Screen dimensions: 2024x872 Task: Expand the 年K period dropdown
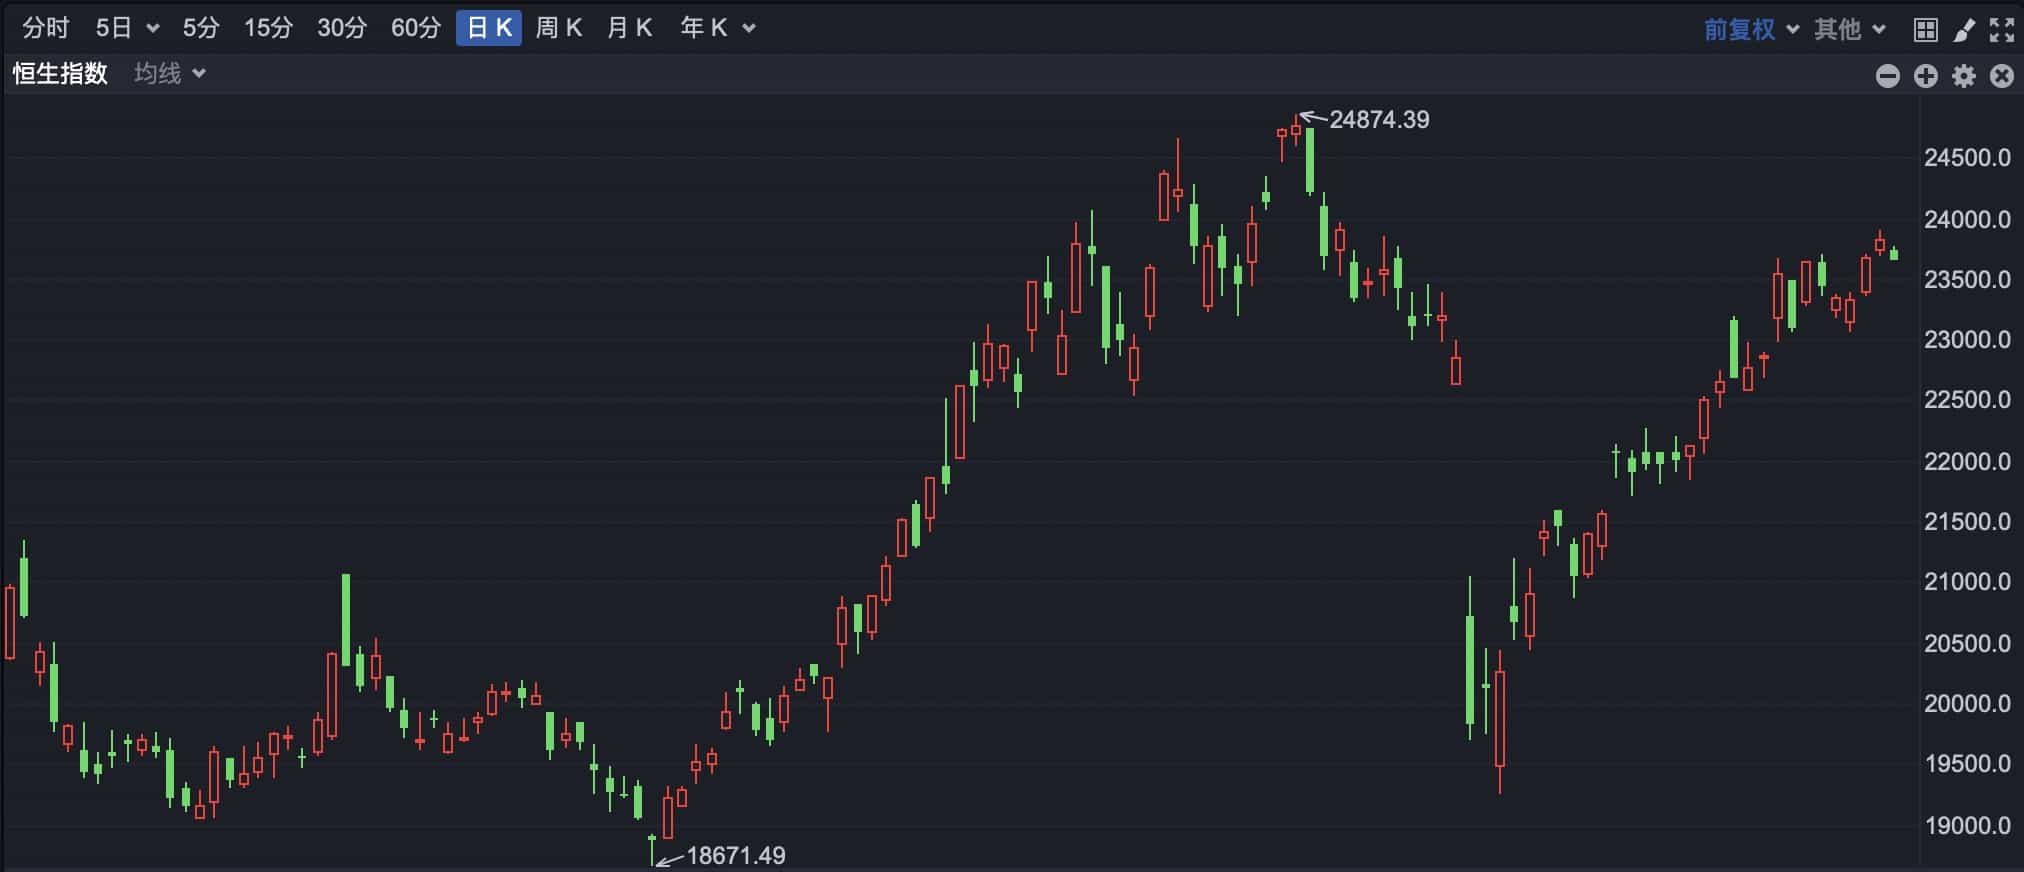point(717,28)
